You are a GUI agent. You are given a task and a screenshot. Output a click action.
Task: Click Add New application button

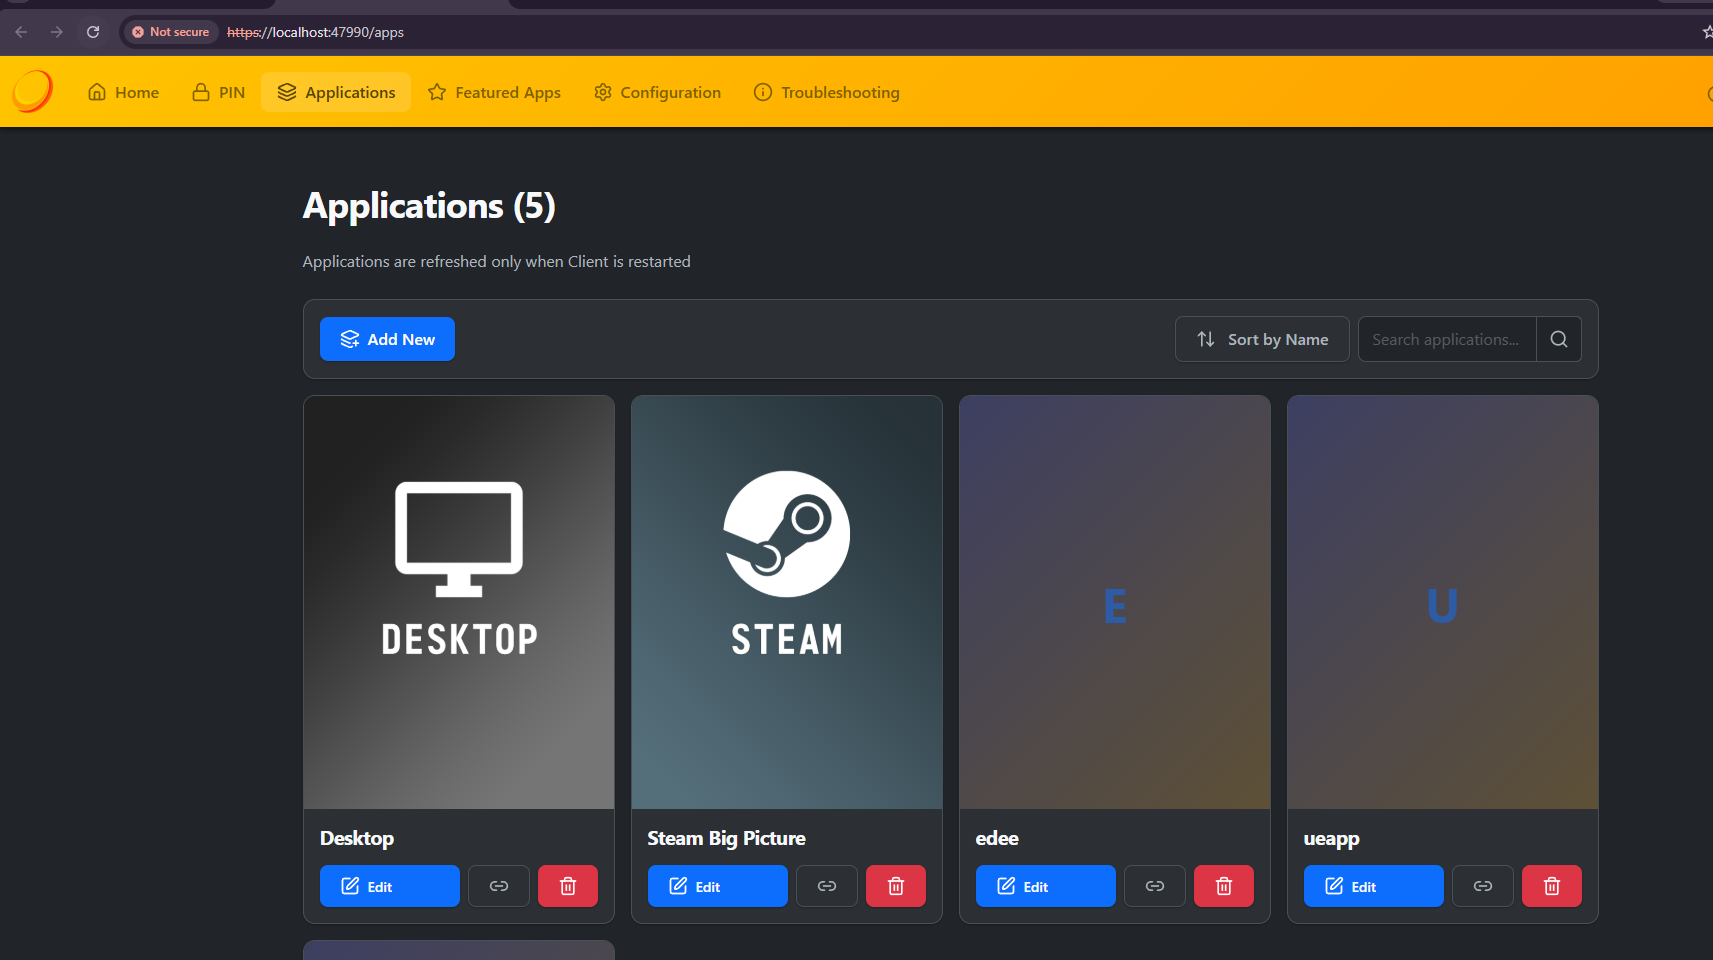tap(387, 339)
